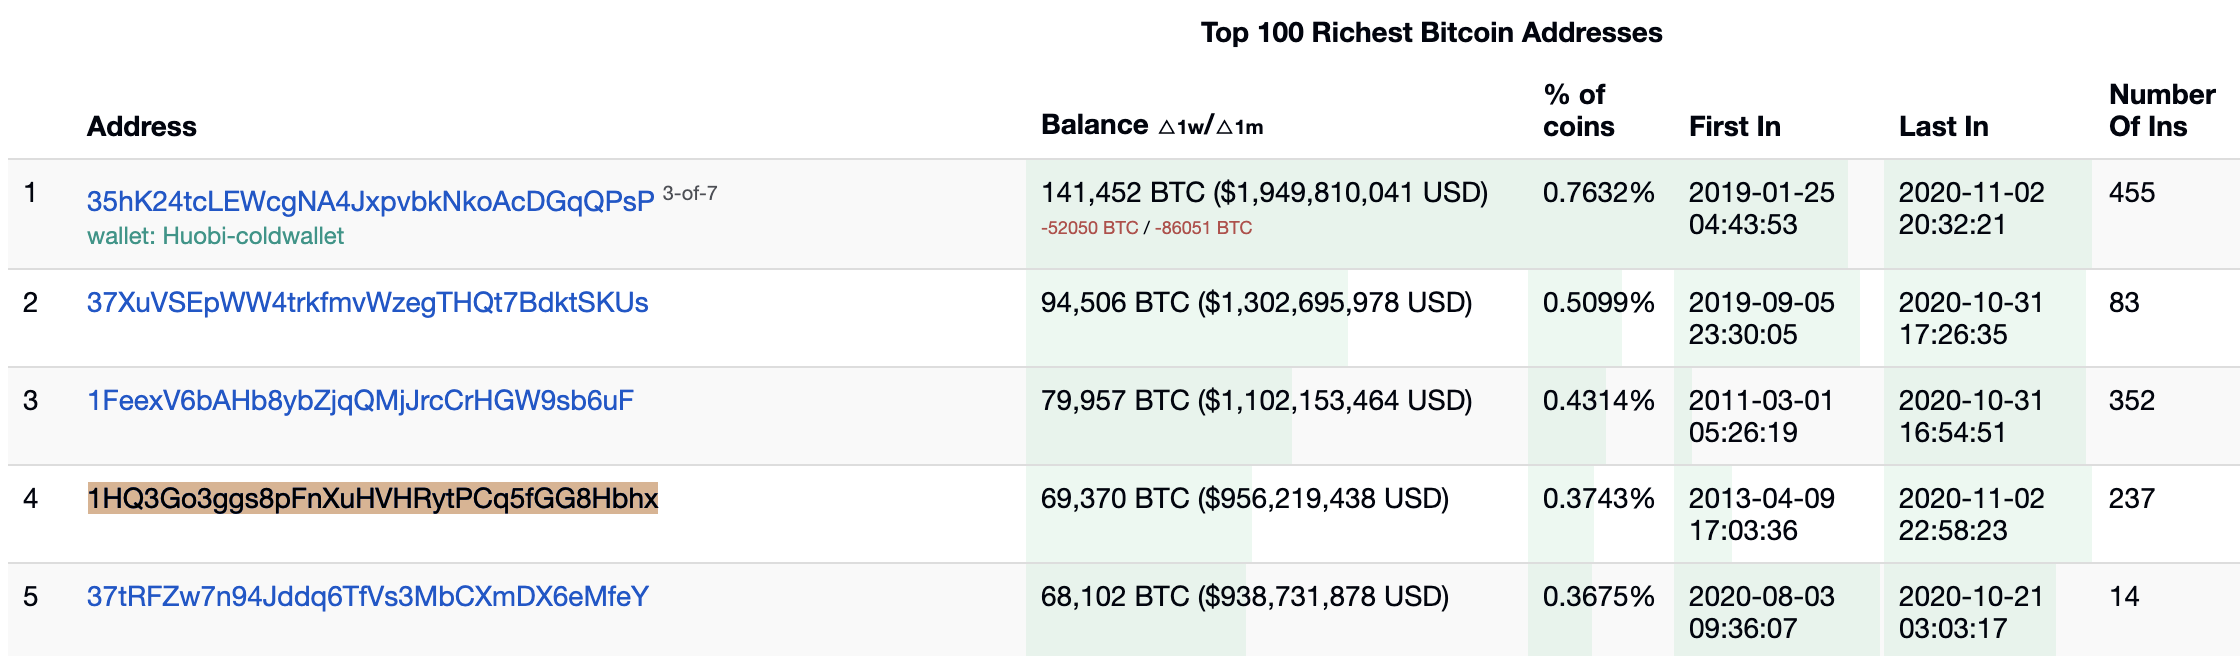Open address 37tRFZw7n94Jddq6TfVs3MbCXmDX6eMfeY
2240x656 pixels.
click(367, 596)
